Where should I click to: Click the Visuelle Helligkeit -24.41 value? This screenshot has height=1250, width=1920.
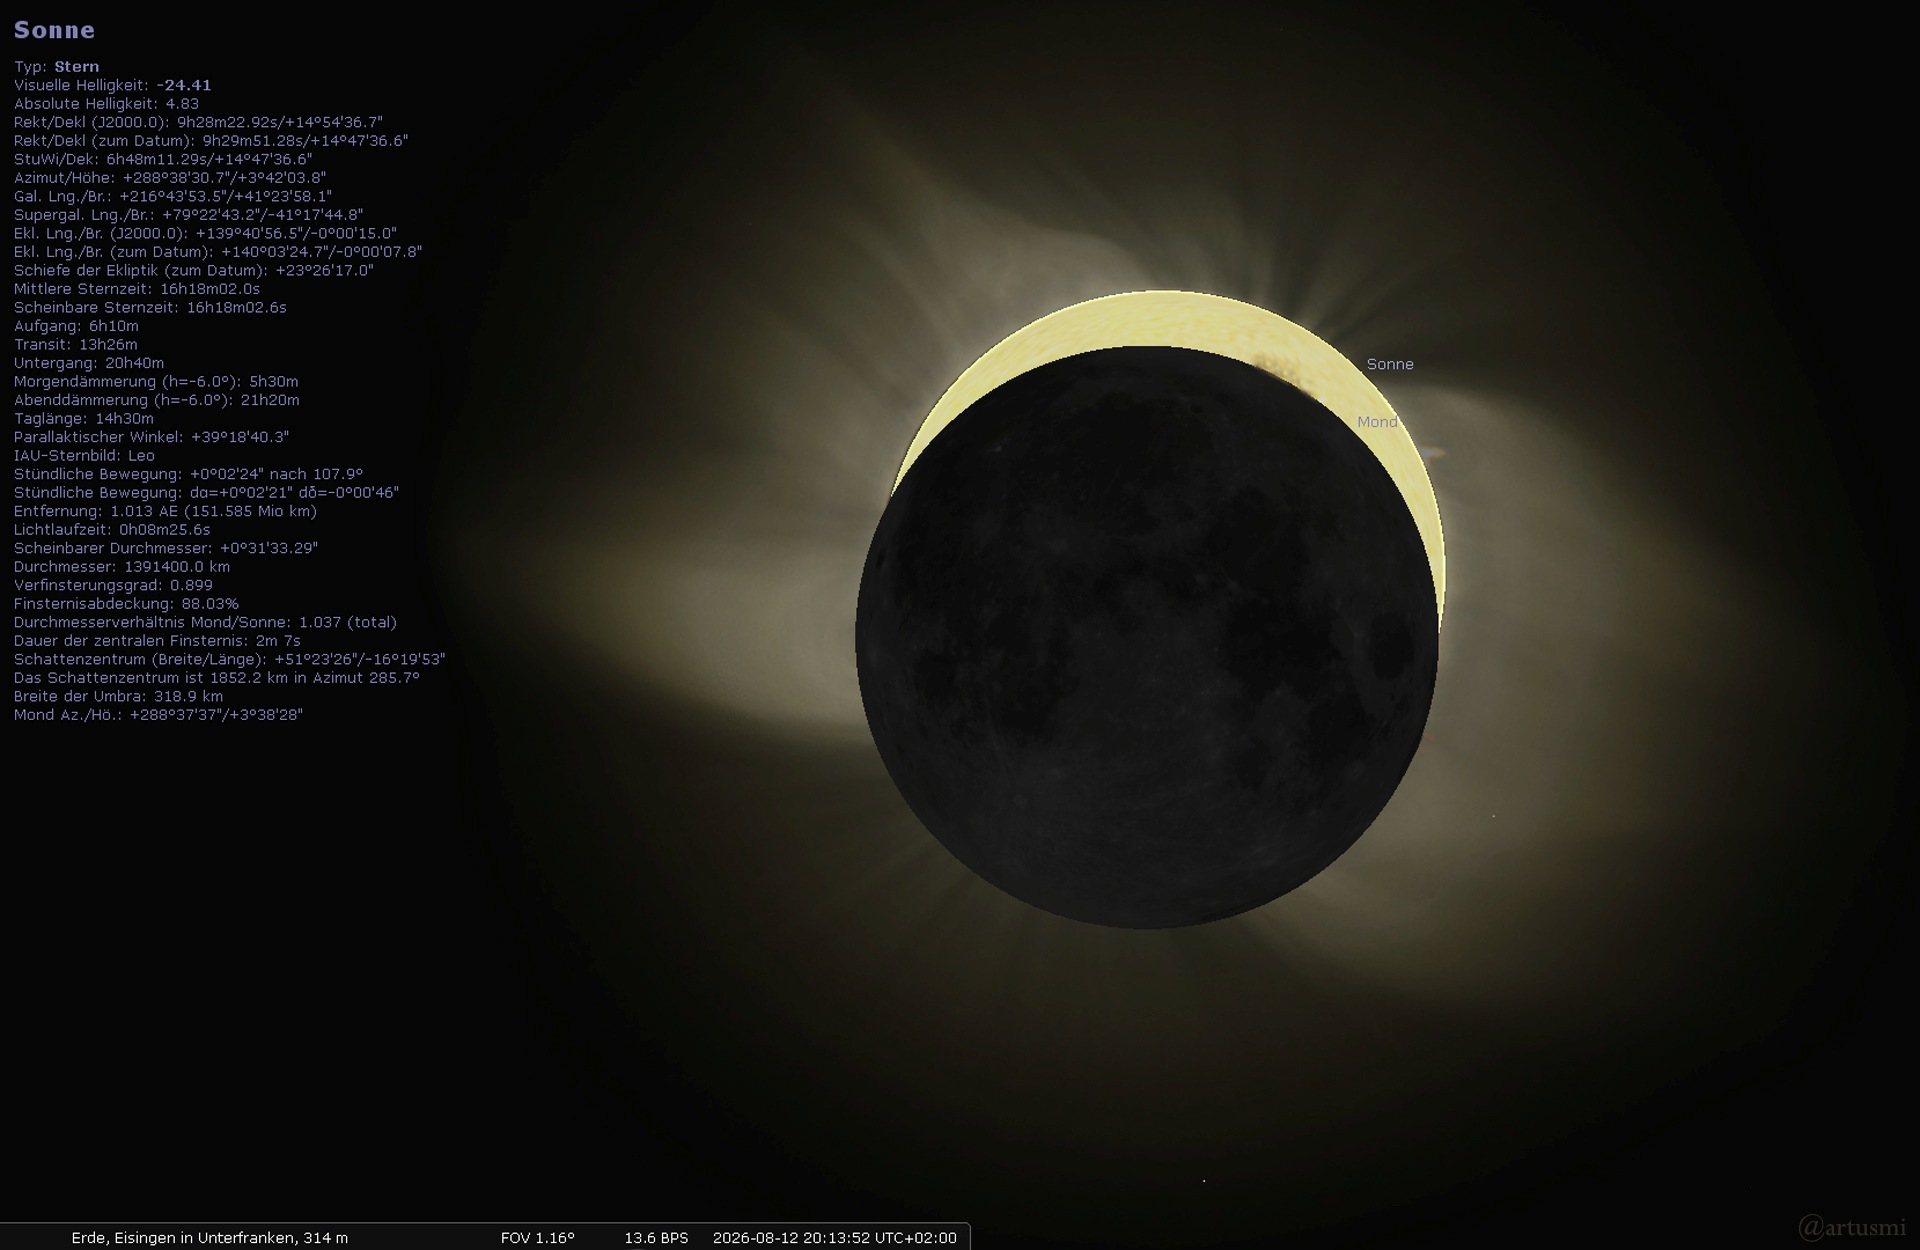[184, 85]
